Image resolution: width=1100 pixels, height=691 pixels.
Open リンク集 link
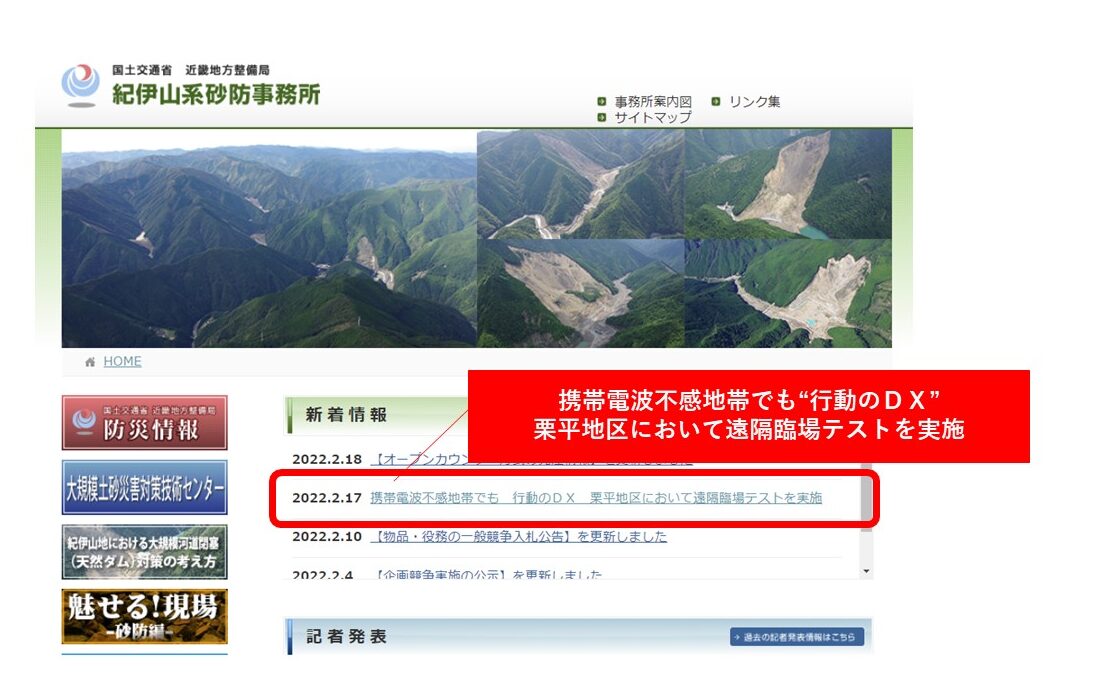pos(755,102)
